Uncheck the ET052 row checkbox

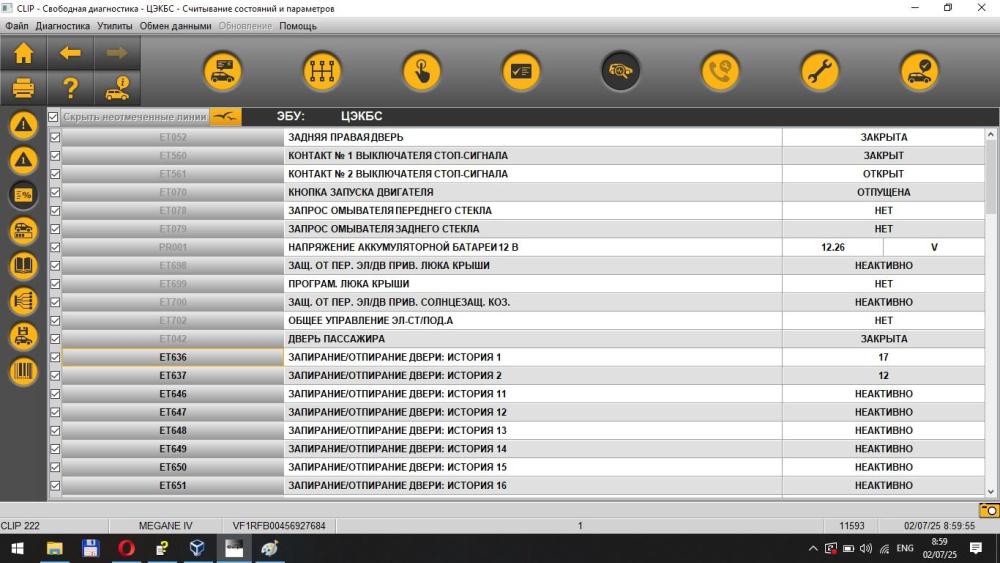click(55, 137)
